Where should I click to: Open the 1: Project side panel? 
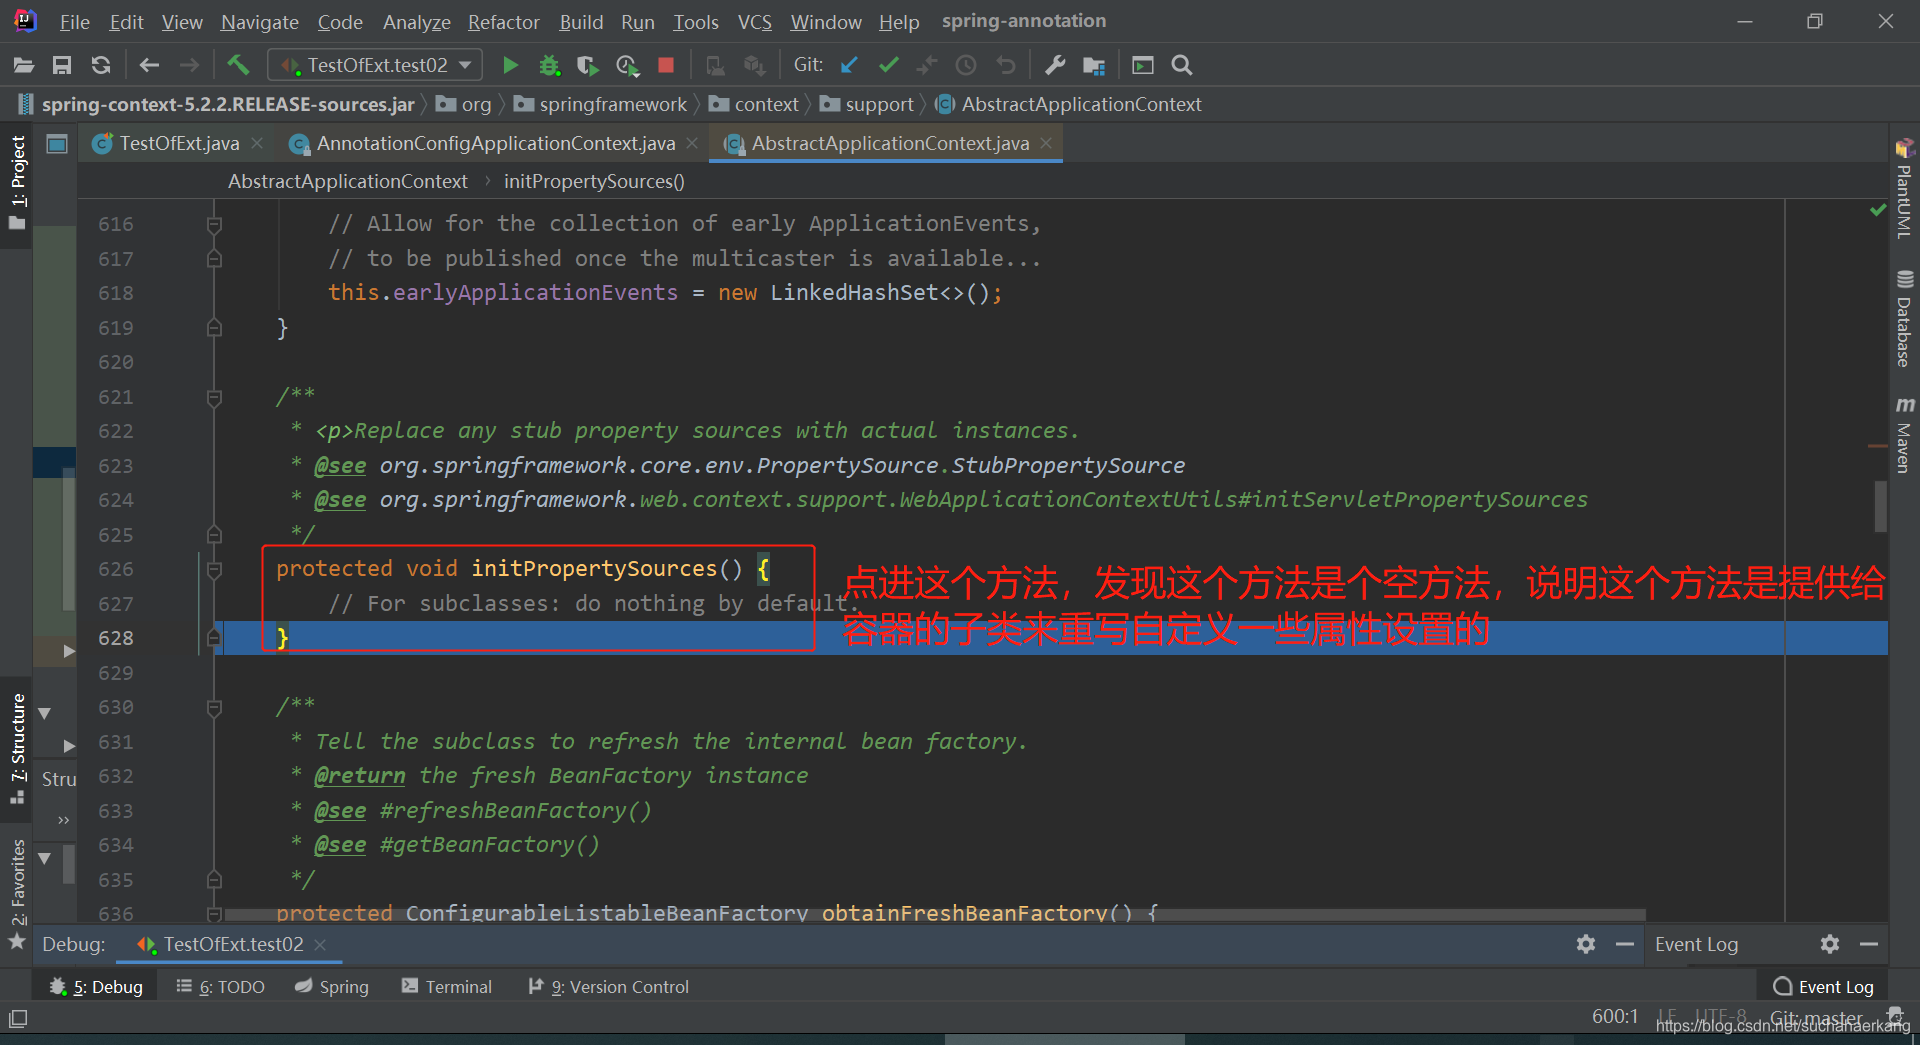pyautogui.click(x=17, y=182)
